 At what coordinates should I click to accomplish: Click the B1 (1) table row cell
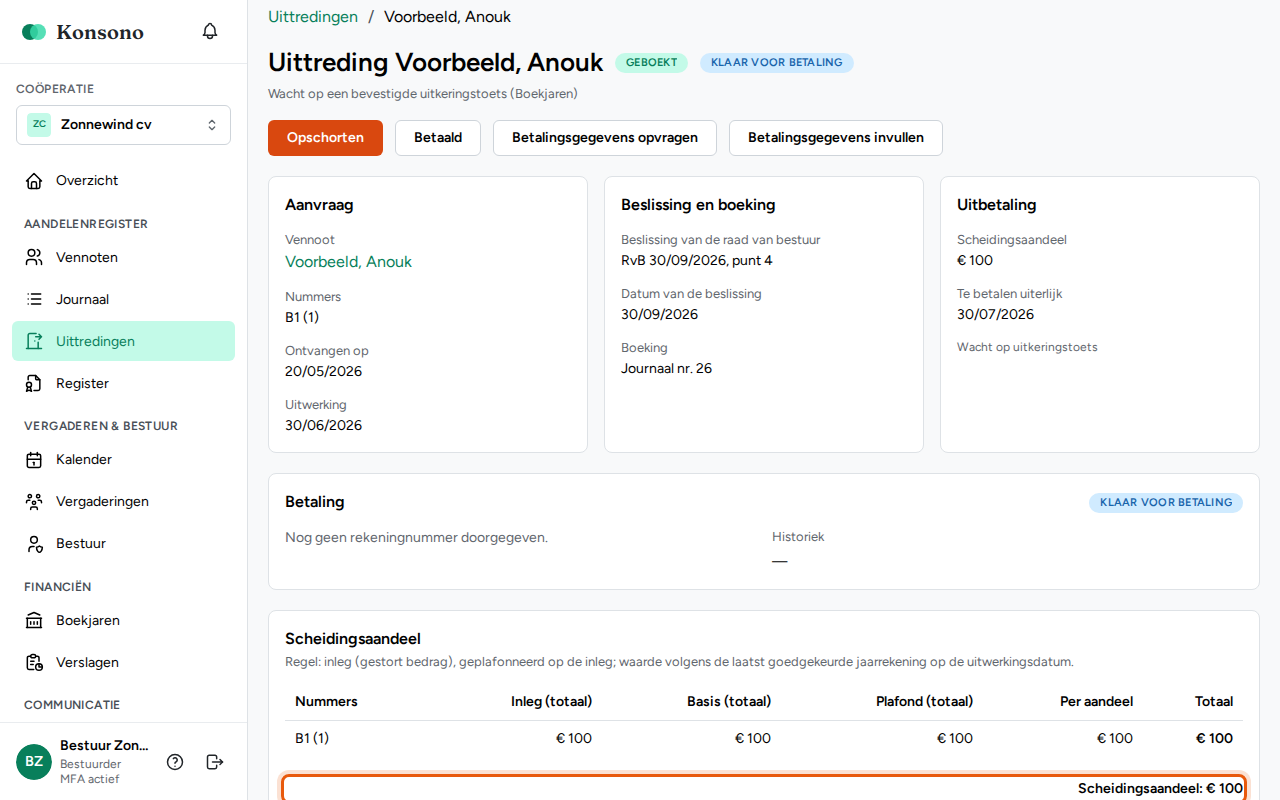click(312, 739)
